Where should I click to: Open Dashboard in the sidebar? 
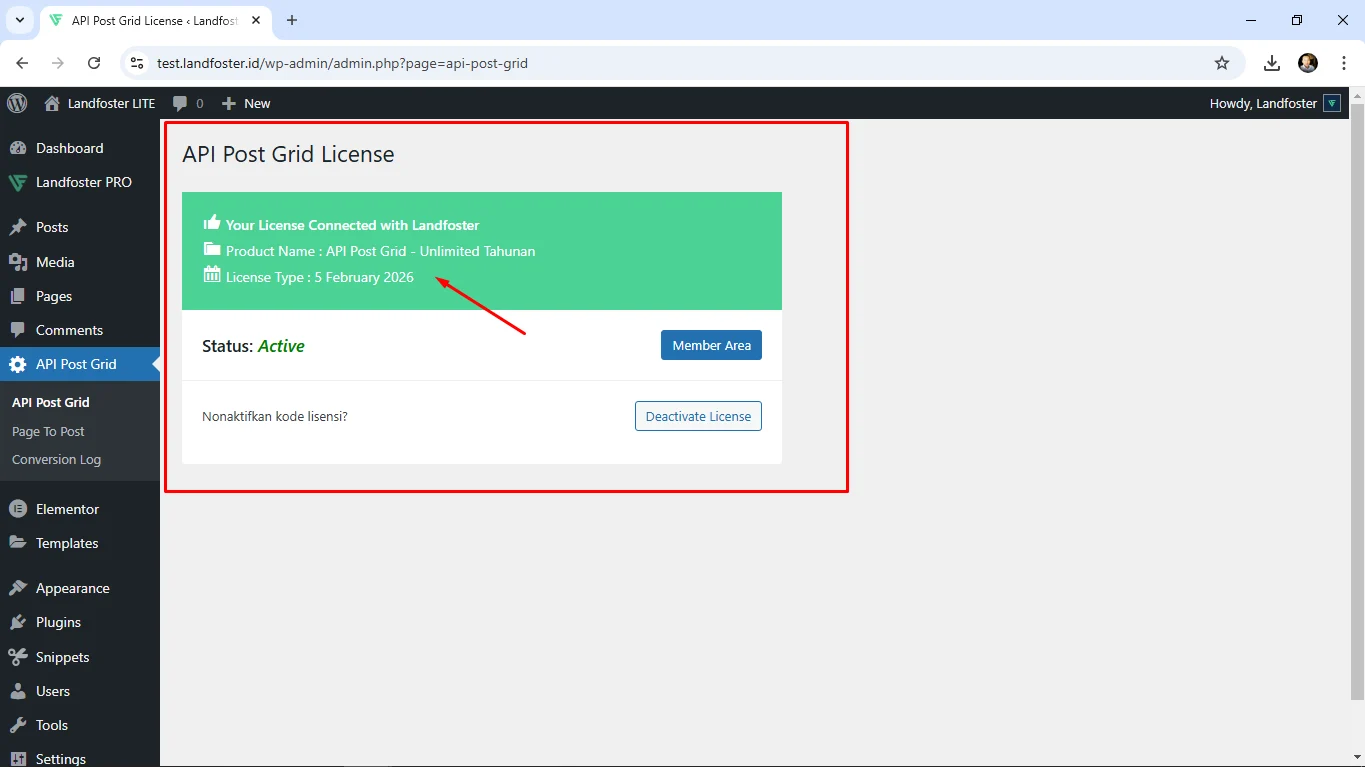(x=80, y=148)
